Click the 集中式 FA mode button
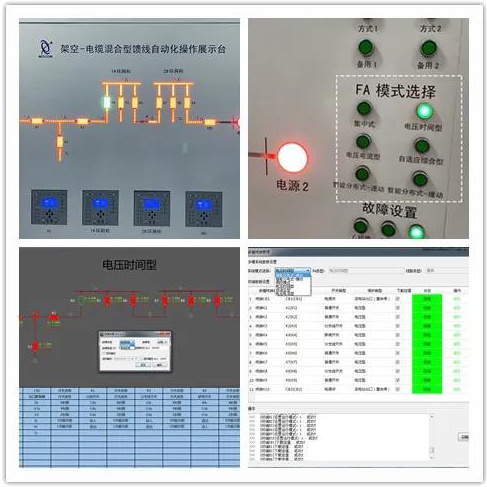Image resolution: width=487 pixels, height=487 pixels. [x=364, y=109]
